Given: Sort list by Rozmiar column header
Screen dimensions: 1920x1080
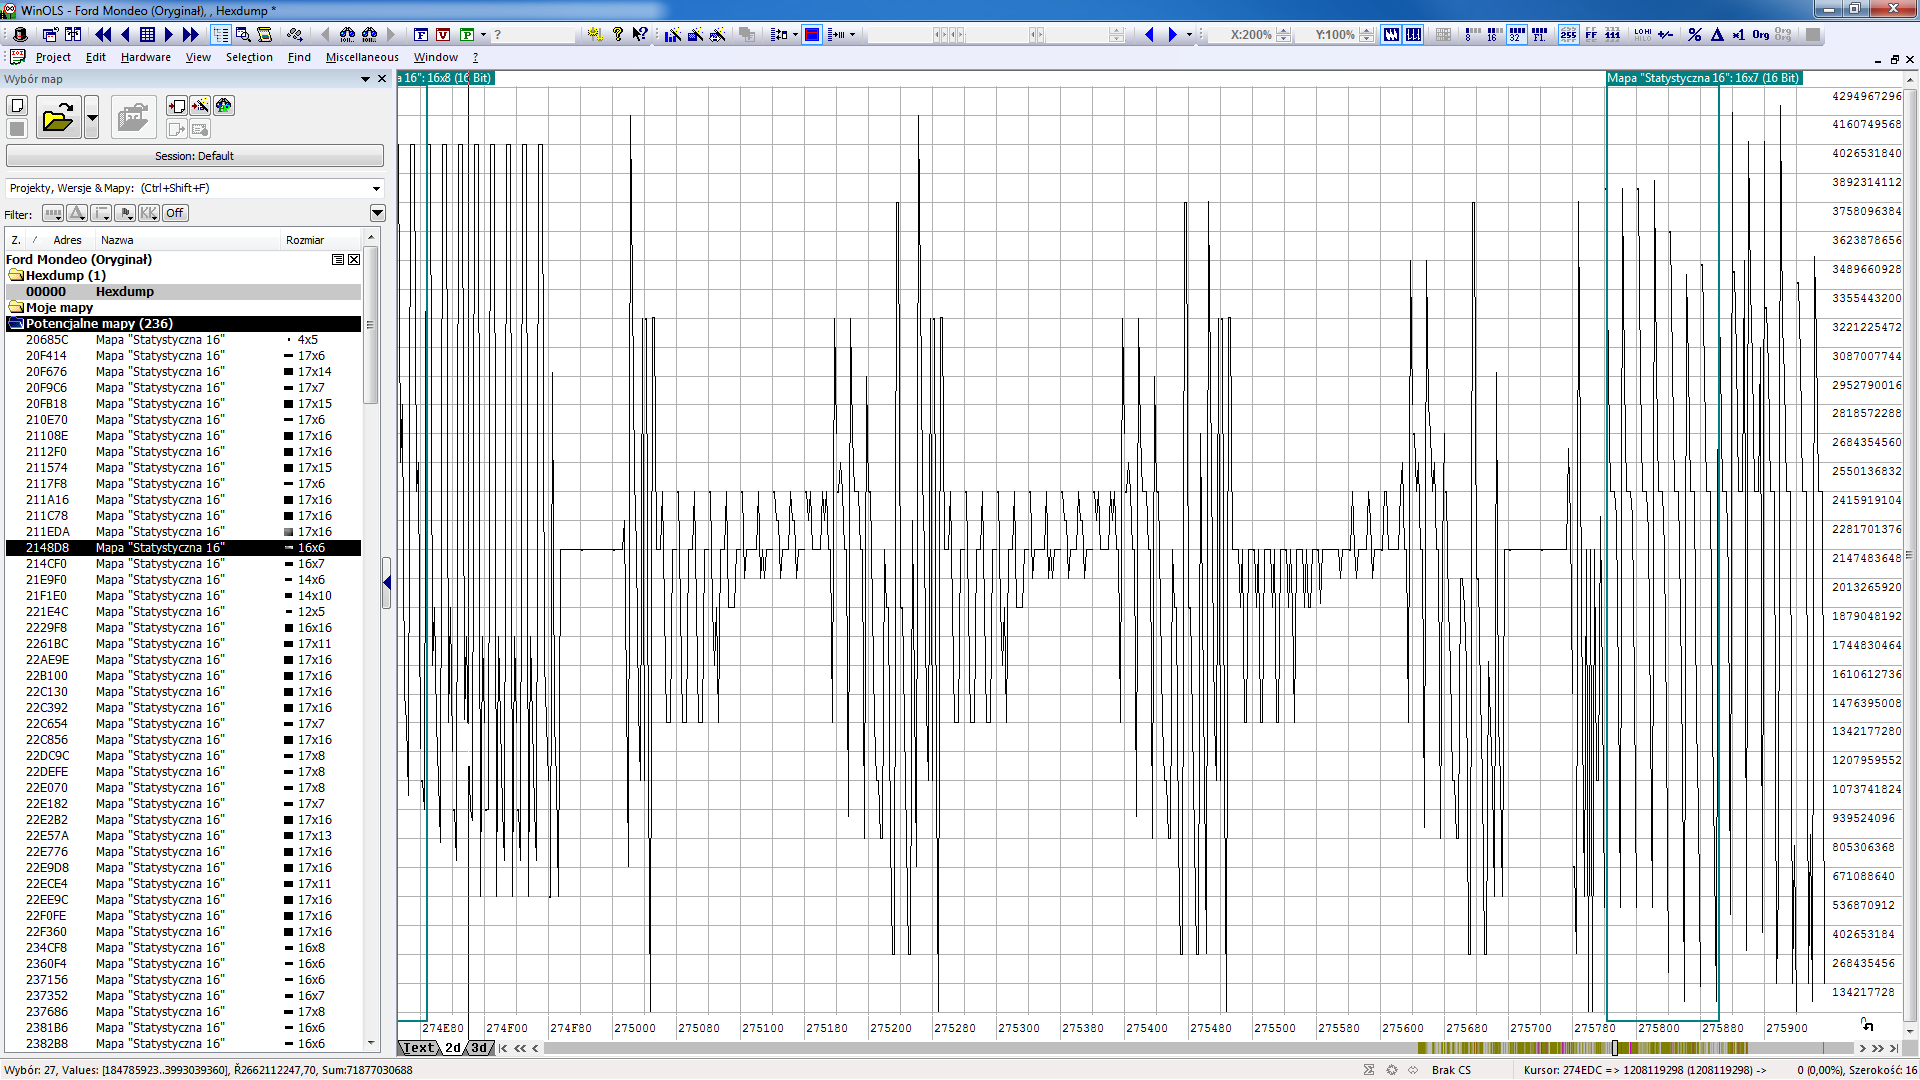Looking at the screenshot, I should pyautogui.click(x=305, y=240).
